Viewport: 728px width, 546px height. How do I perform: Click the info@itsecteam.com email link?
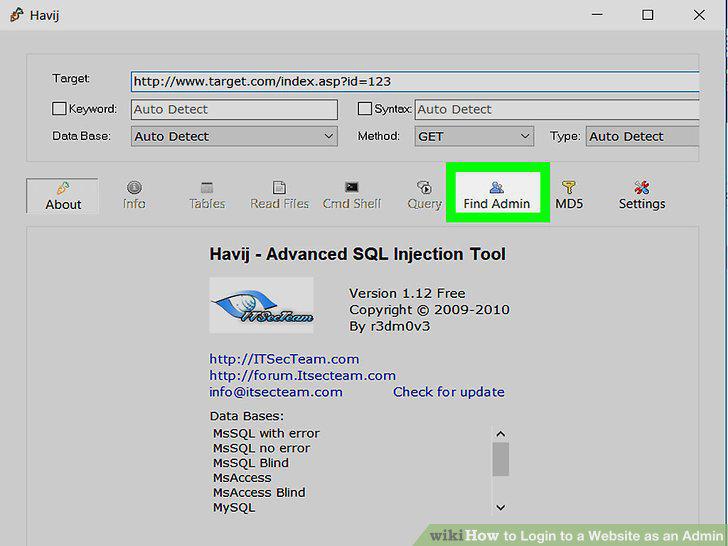tap(276, 392)
